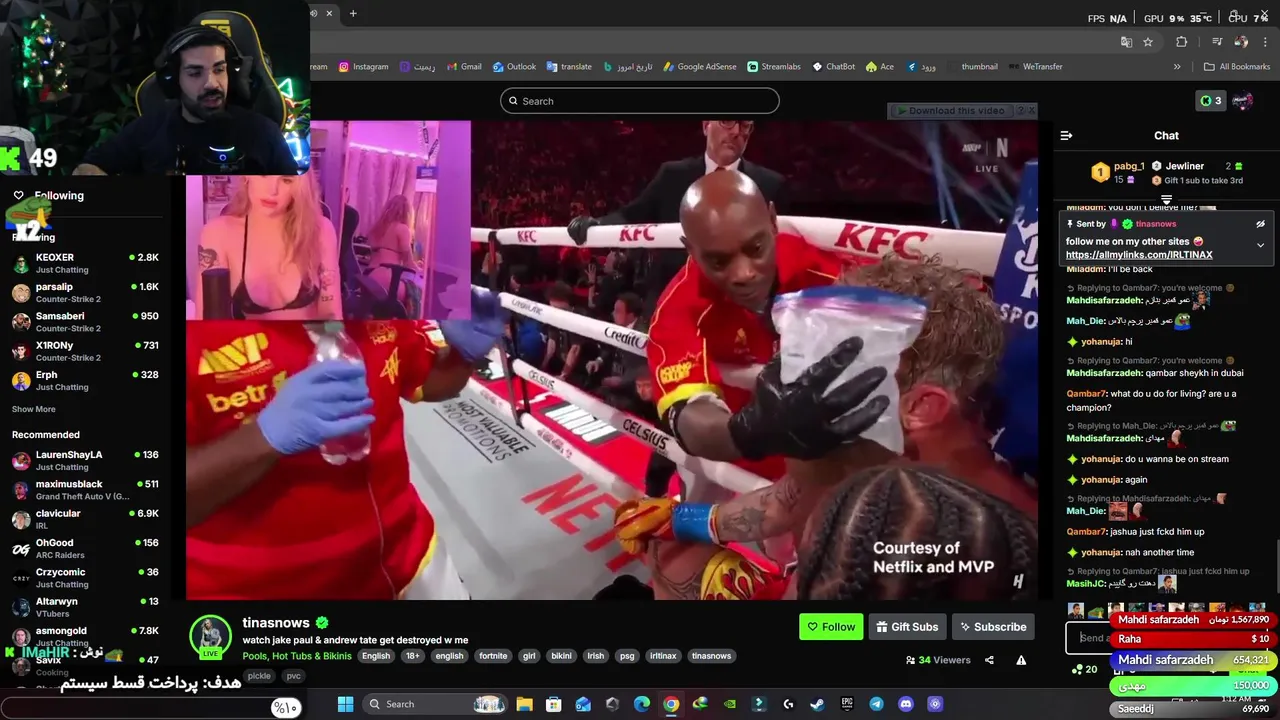The width and height of the screenshot is (1280, 720).
Task: Open Windows Start menu
Action: 345,704
